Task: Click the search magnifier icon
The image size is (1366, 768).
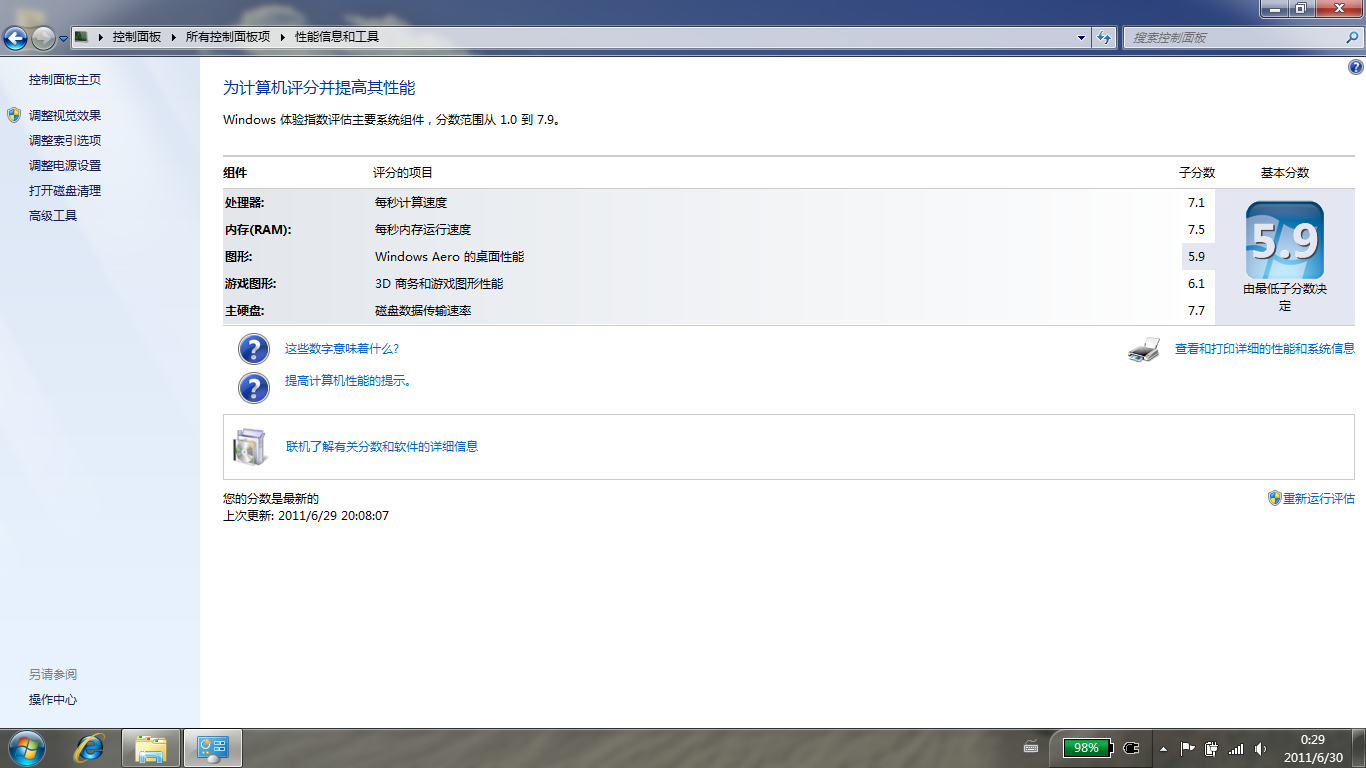Action: 1352,38
